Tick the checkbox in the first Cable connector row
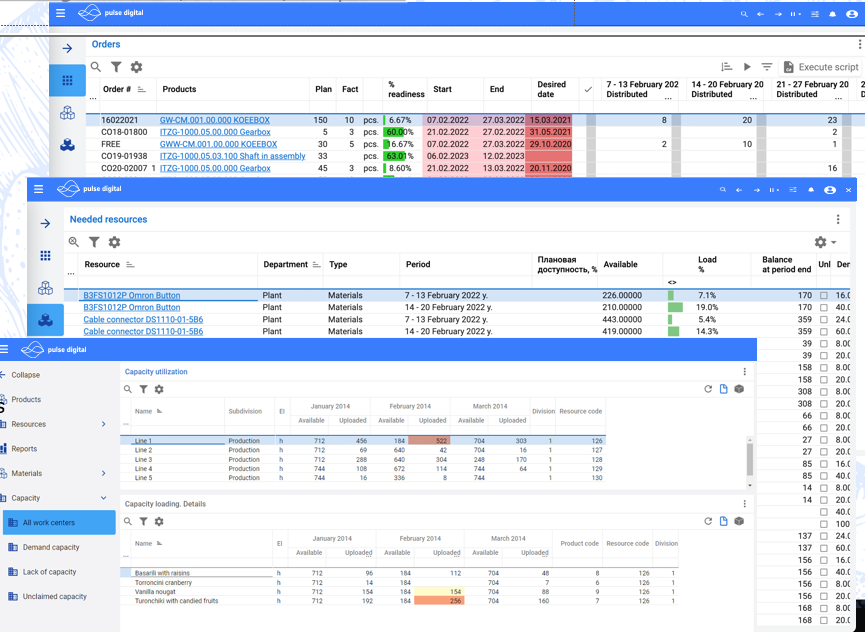The image size is (865, 632). (x=823, y=319)
